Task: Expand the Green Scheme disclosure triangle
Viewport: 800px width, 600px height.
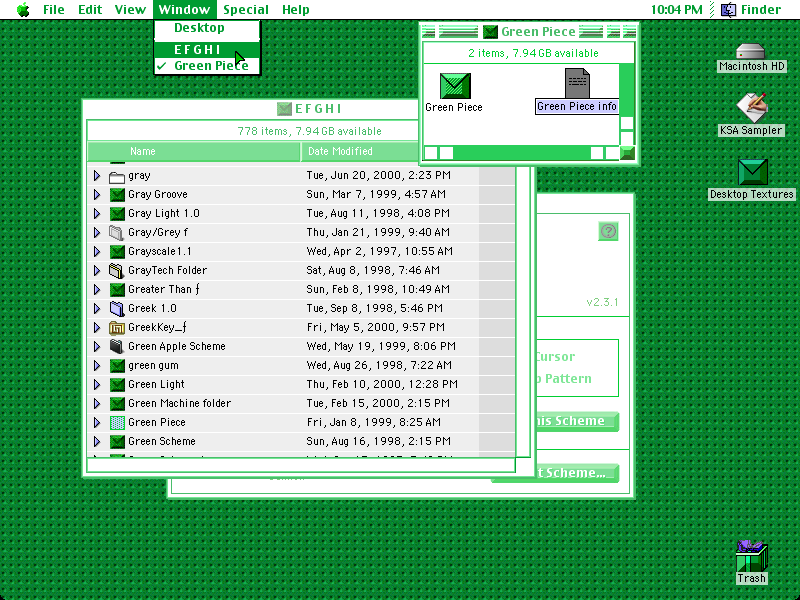Action: click(x=97, y=441)
